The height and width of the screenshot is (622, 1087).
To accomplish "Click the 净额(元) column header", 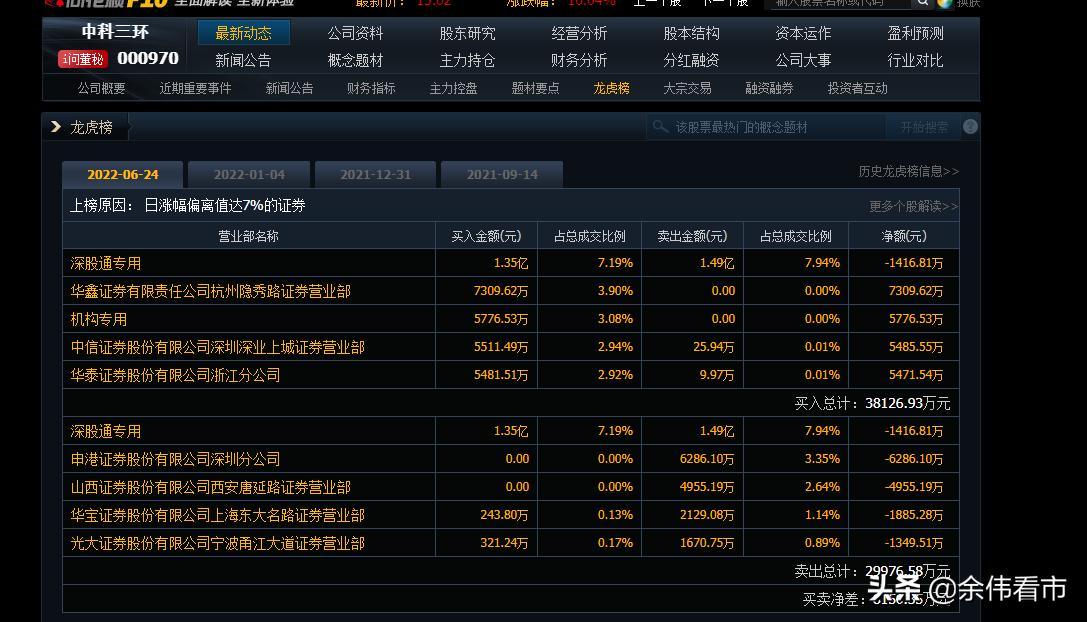I will click(904, 236).
